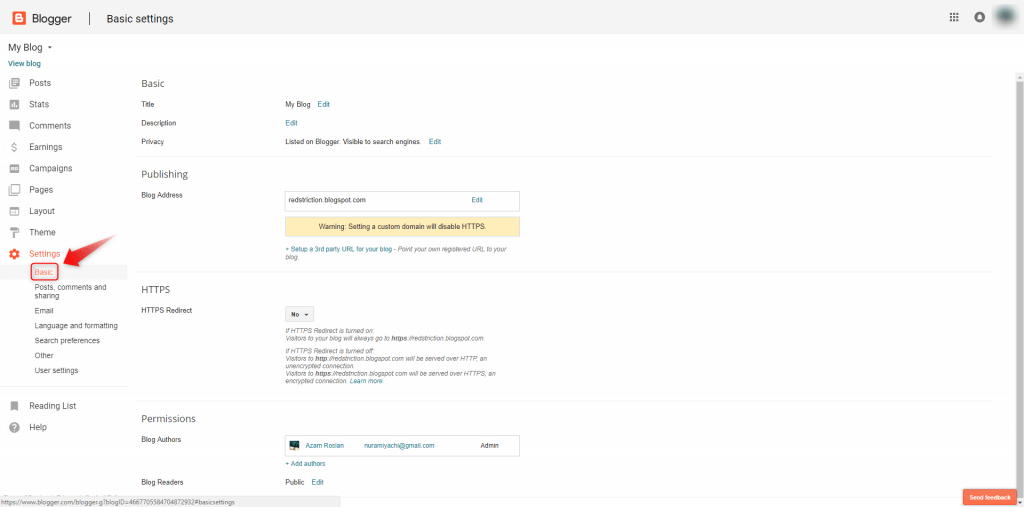
Task: Click the Blogger logo icon
Action: pyautogui.click(x=18, y=18)
